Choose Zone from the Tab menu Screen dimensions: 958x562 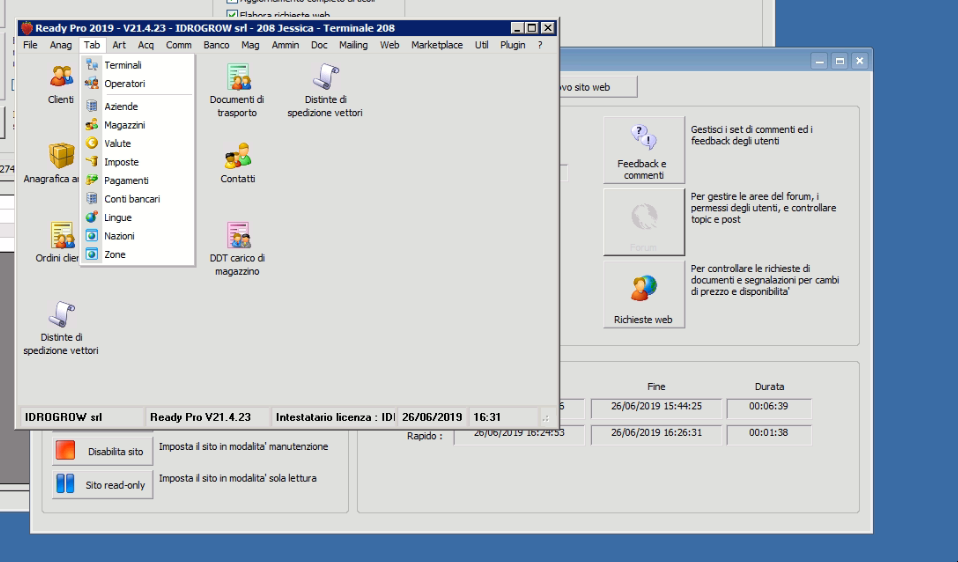point(137,255)
